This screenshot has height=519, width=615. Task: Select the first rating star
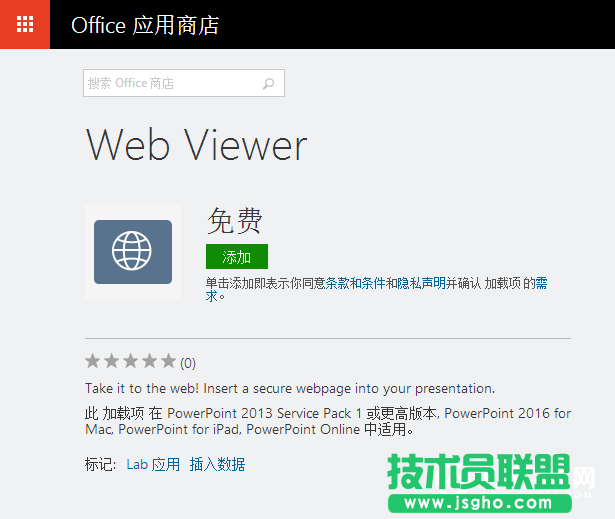tap(93, 361)
